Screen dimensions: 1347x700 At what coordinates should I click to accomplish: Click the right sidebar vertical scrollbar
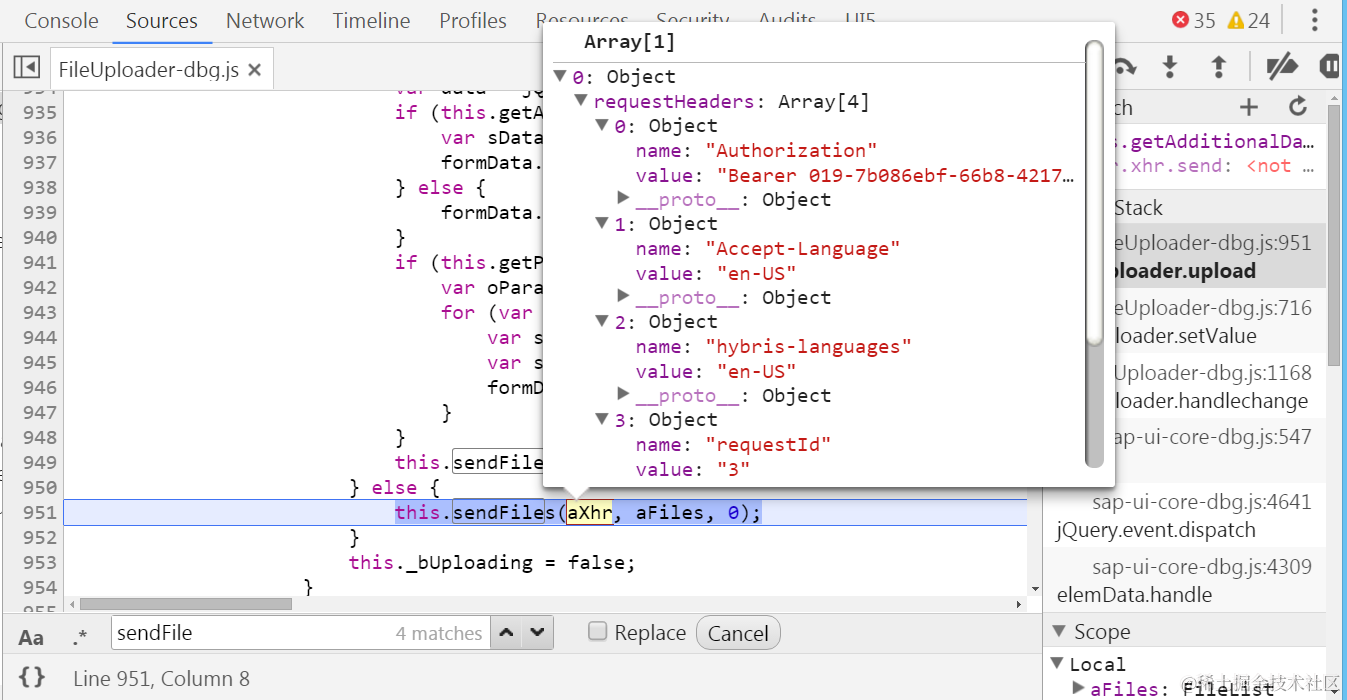[x=1334, y=235]
